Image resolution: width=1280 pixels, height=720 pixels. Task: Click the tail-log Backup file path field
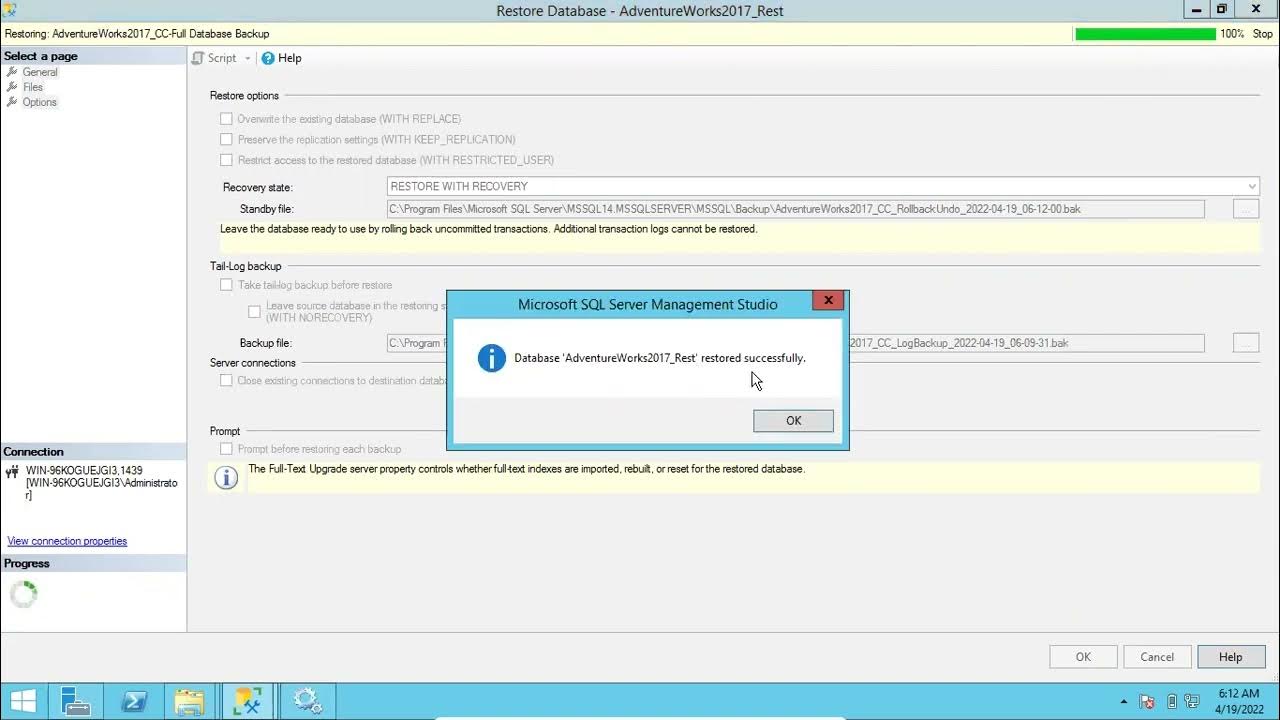[796, 343]
